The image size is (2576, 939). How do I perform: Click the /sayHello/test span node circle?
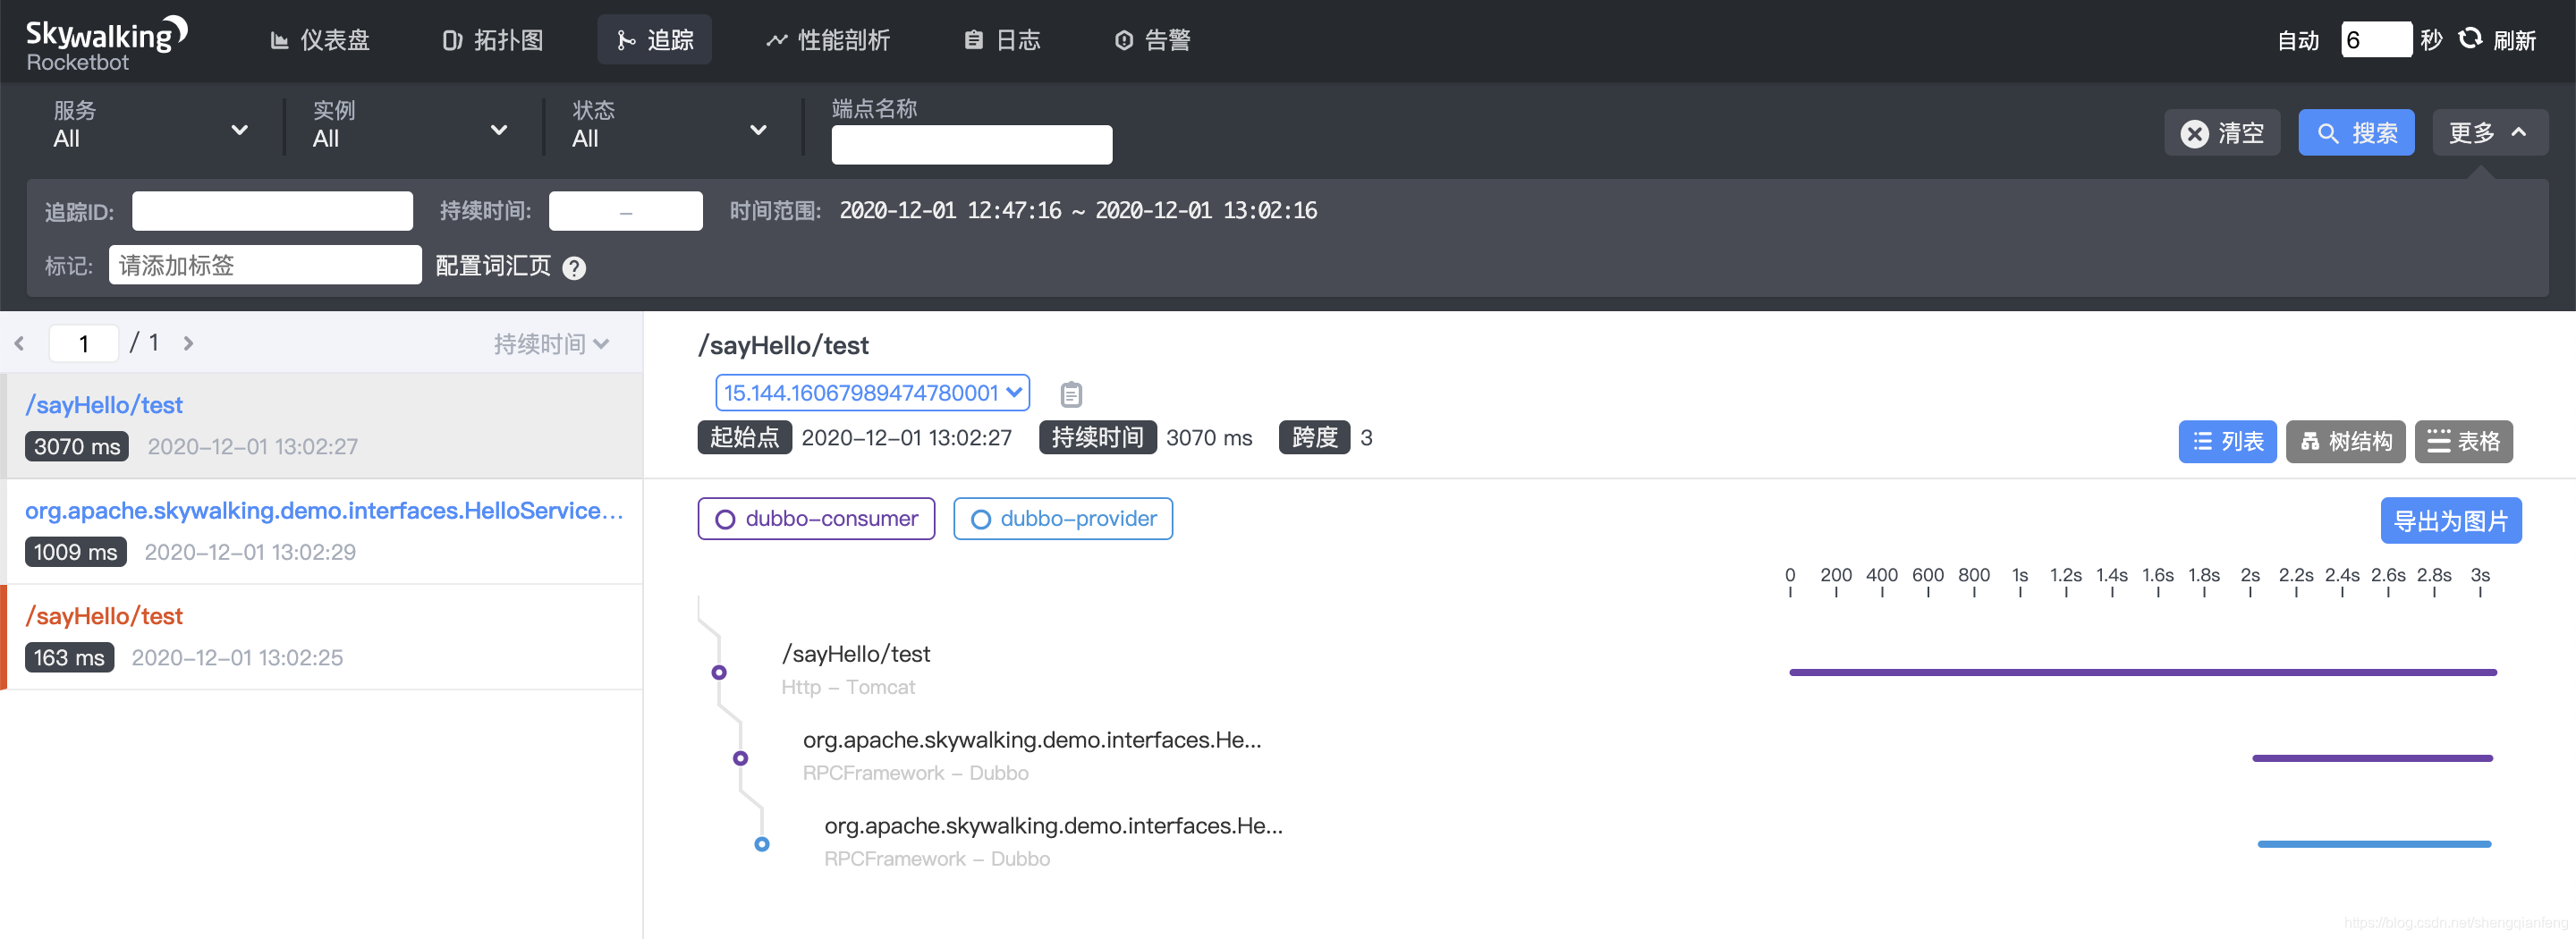pos(719,672)
